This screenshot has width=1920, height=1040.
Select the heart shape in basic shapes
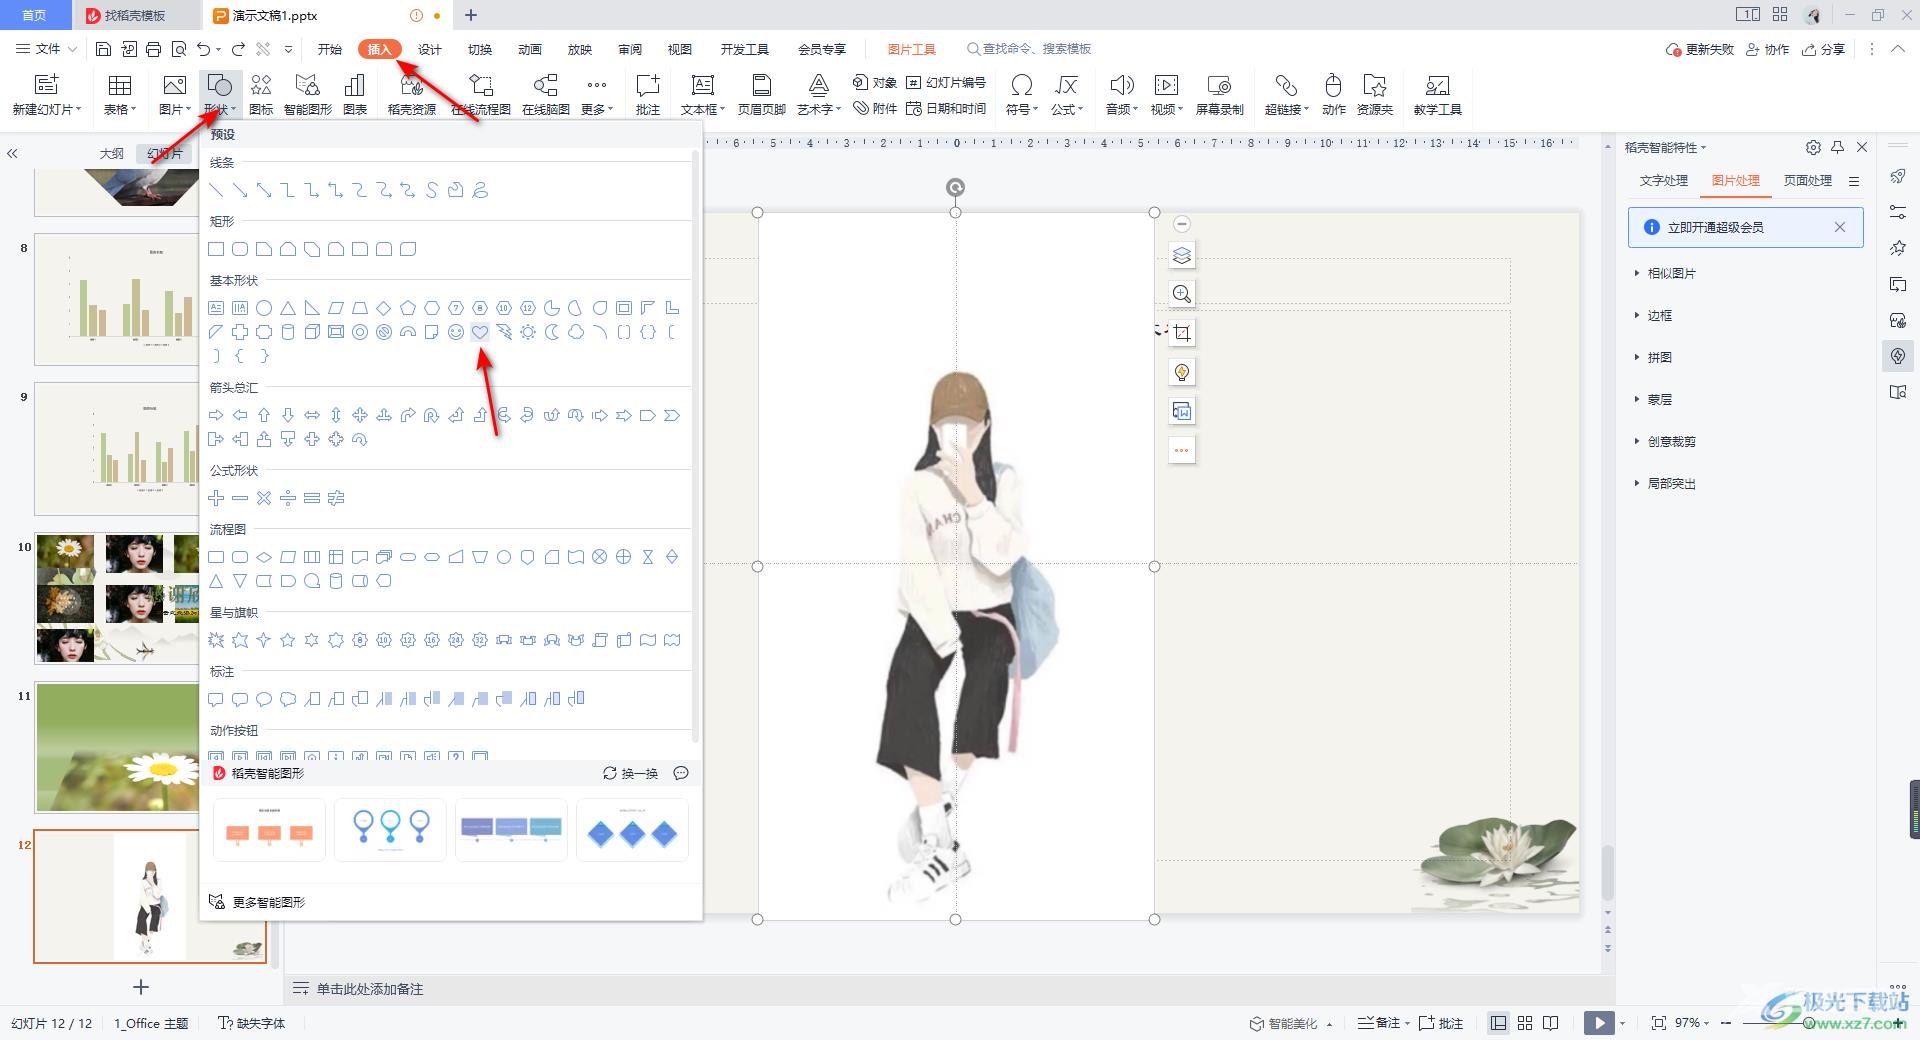pyautogui.click(x=480, y=332)
